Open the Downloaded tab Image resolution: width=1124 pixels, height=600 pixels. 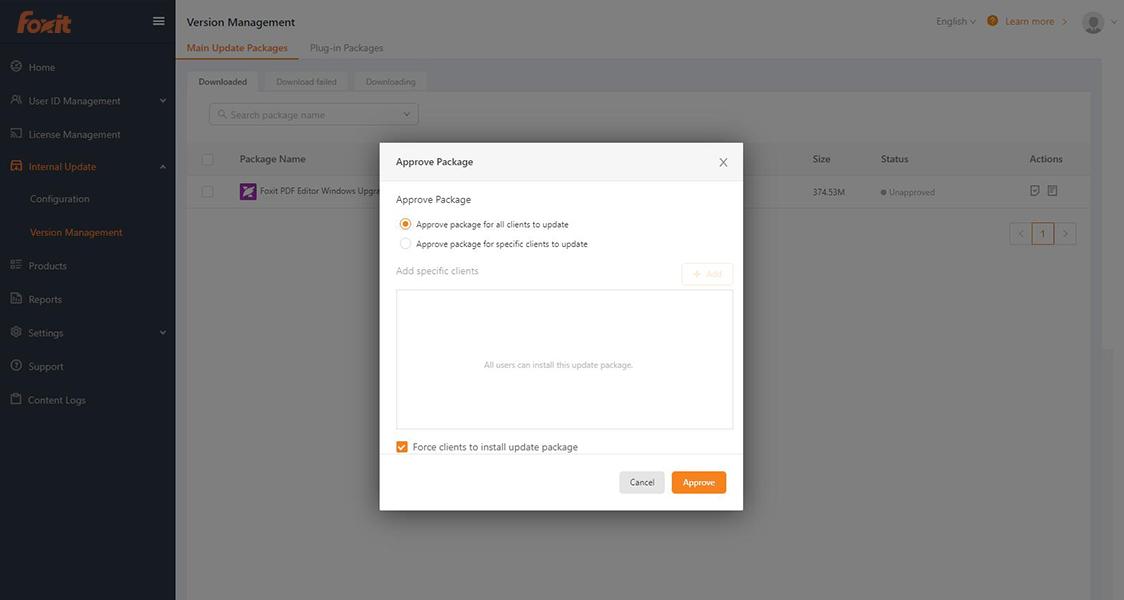click(x=223, y=82)
